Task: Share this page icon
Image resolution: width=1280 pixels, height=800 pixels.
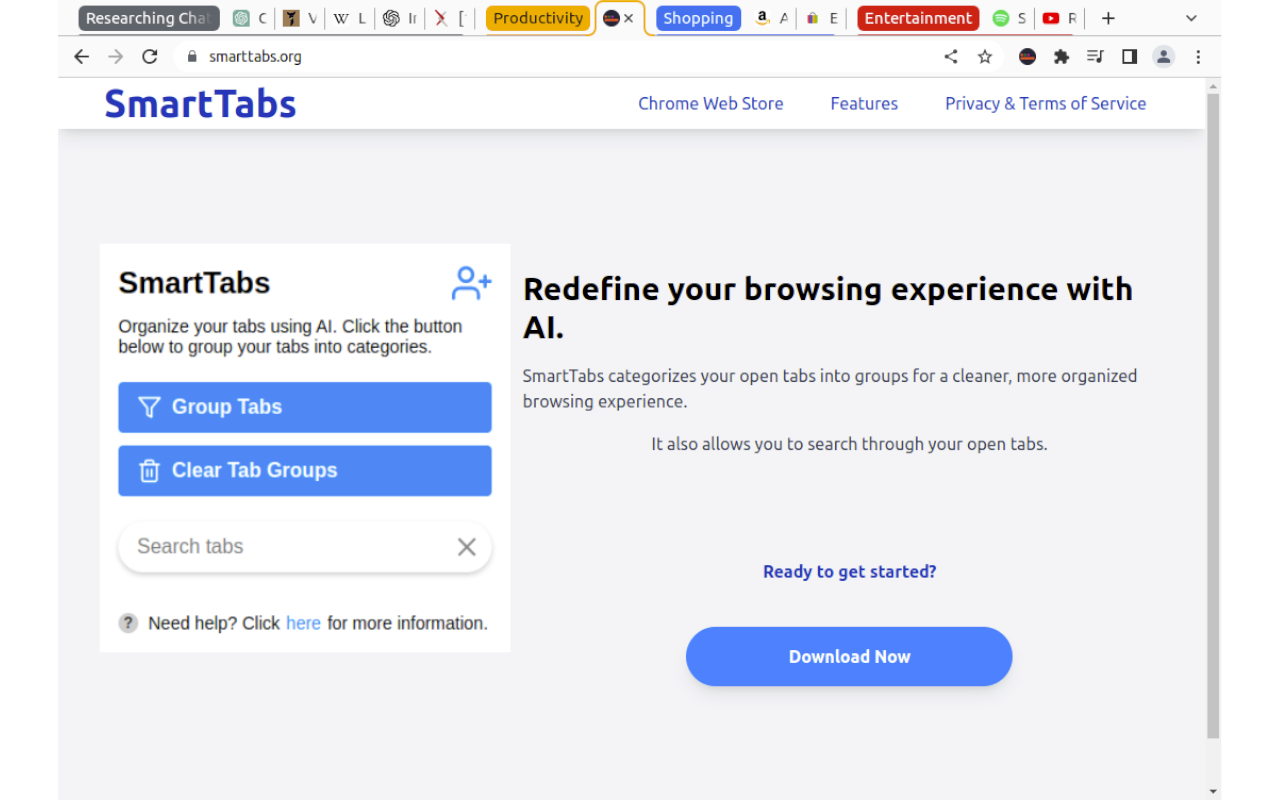Action: coord(951,57)
